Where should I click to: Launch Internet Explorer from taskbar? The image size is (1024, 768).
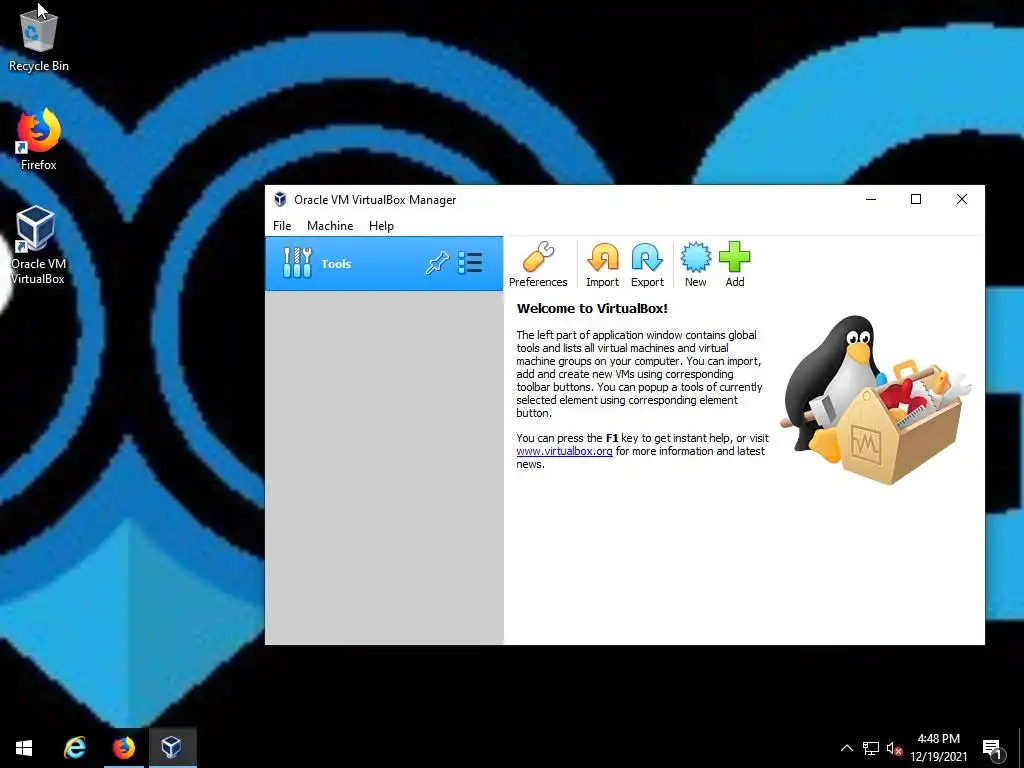(x=75, y=748)
